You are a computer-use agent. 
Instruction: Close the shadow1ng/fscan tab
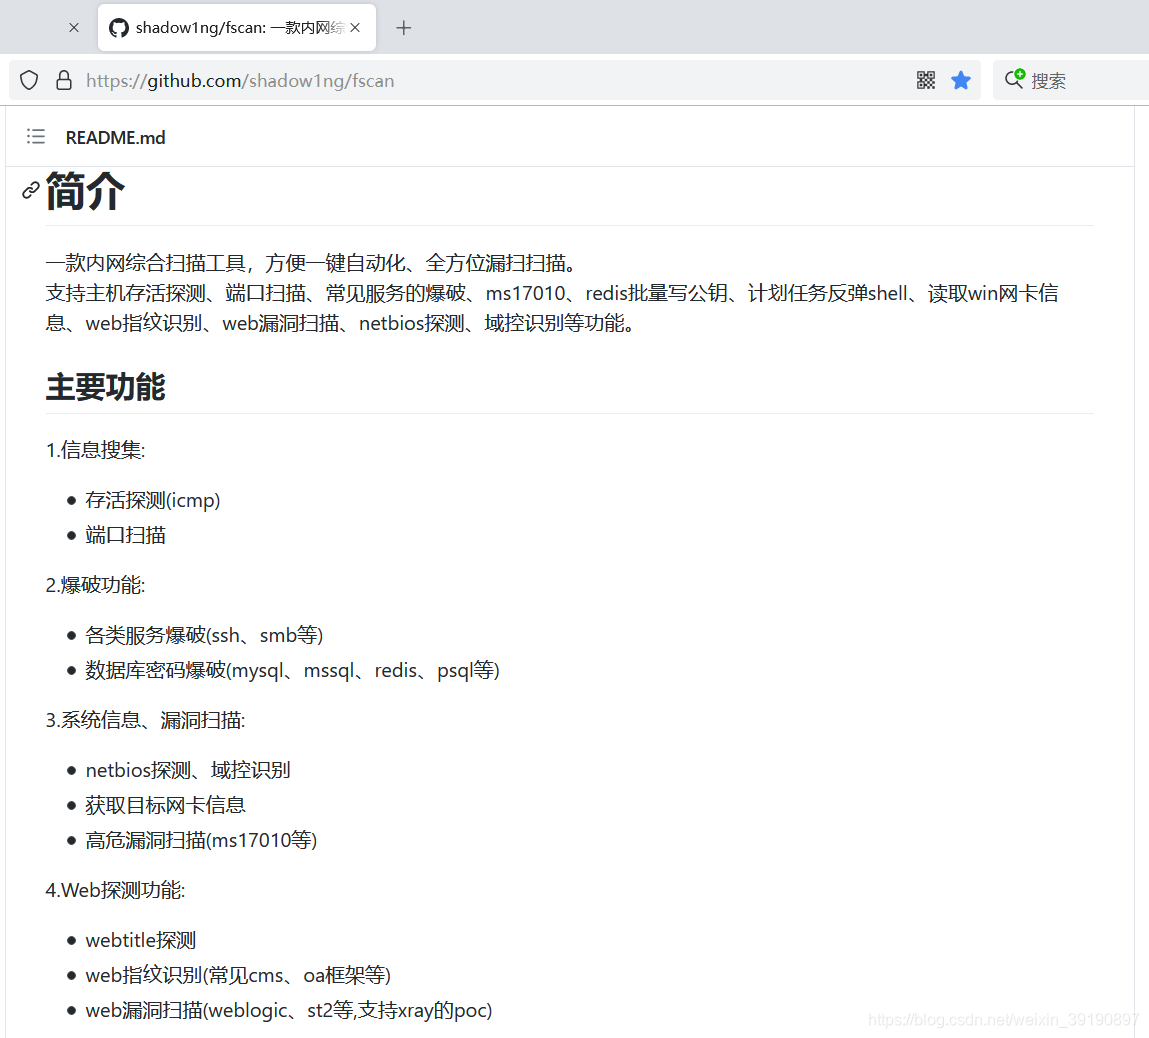pos(355,27)
